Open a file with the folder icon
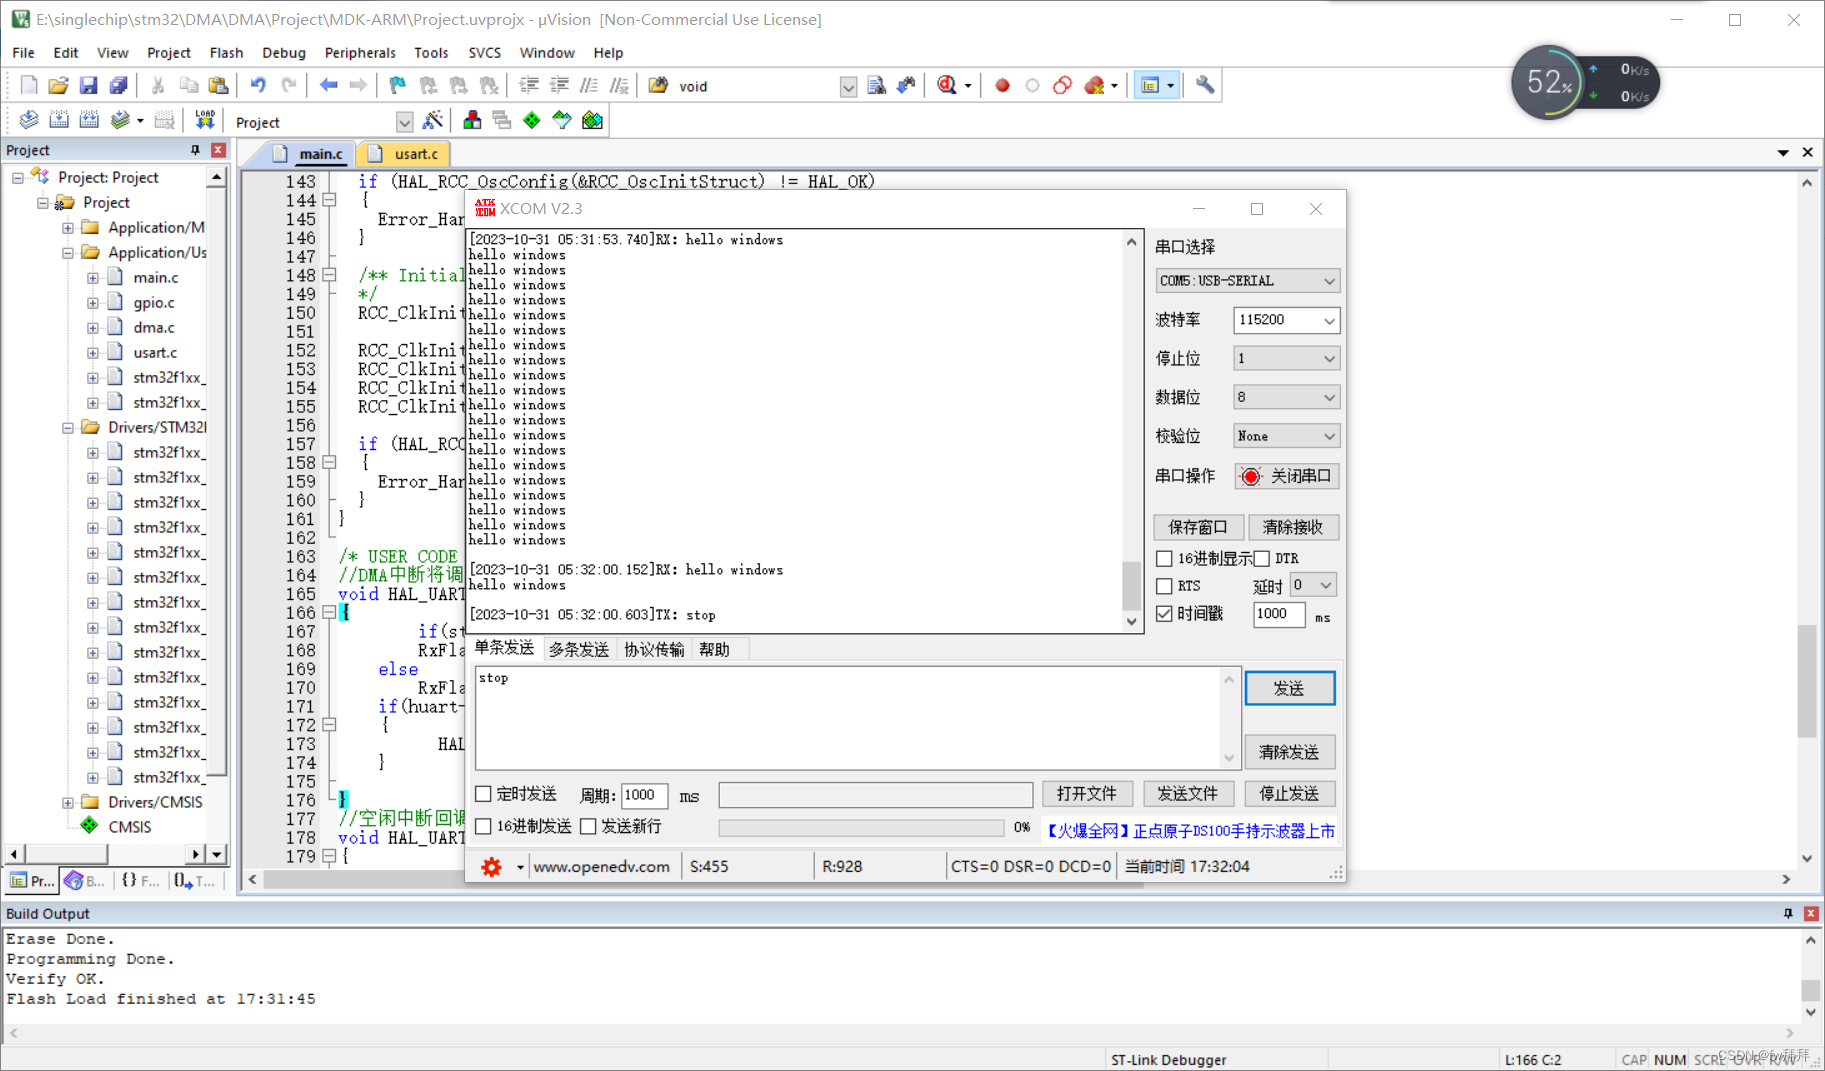 click(58, 86)
